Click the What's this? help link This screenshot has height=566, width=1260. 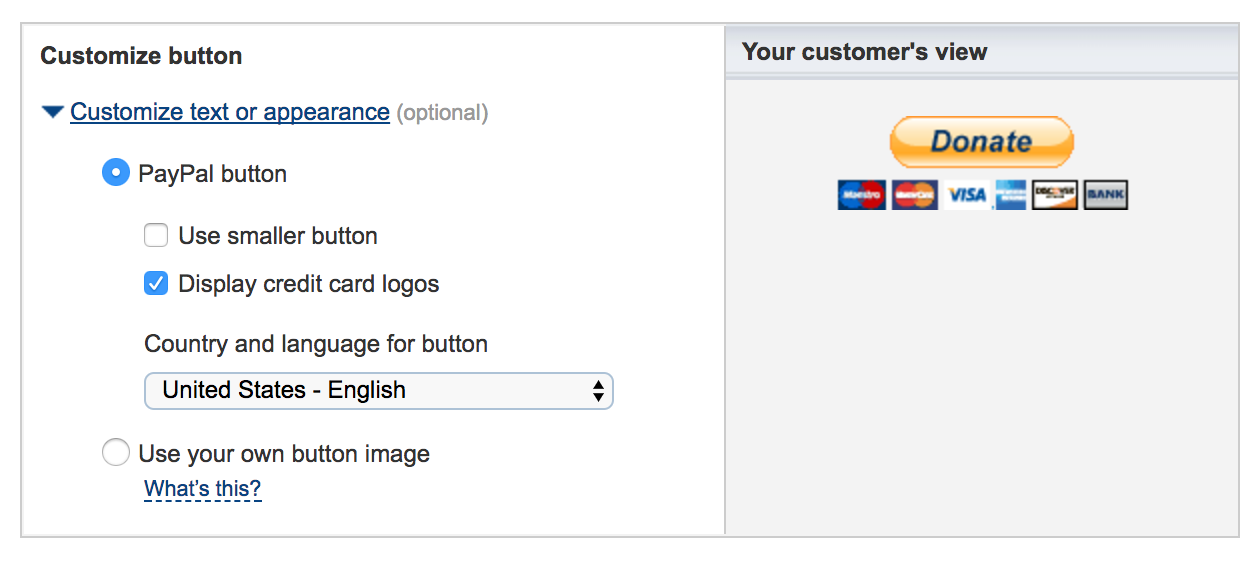click(x=202, y=489)
